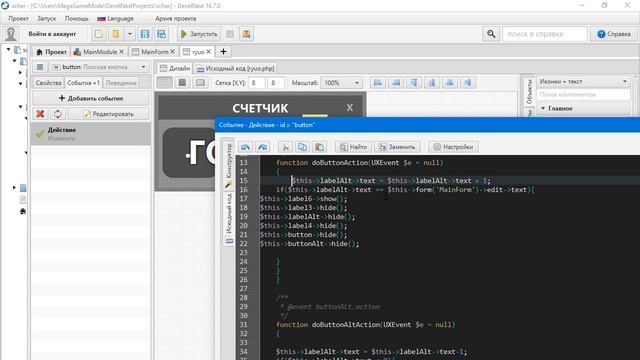This screenshot has width=640, height=360.
Task: Click the first align icon in the design toolbar
Action: click(378, 83)
